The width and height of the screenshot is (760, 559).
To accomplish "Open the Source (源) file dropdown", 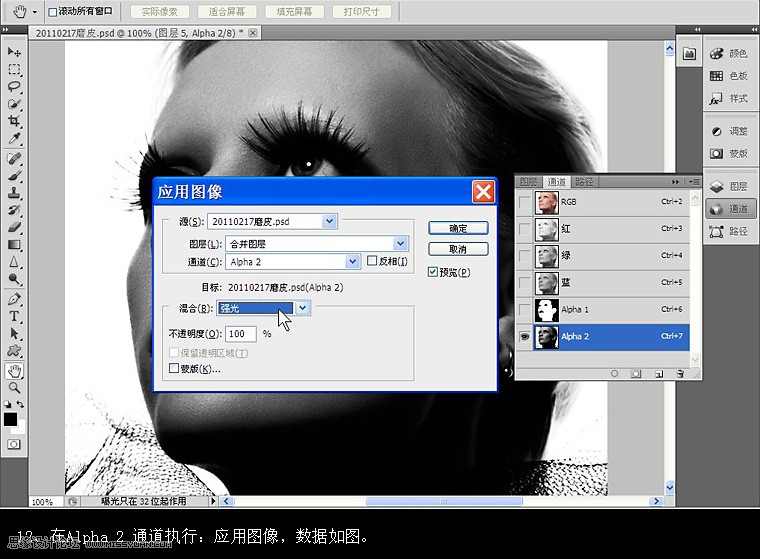I will point(329,221).
